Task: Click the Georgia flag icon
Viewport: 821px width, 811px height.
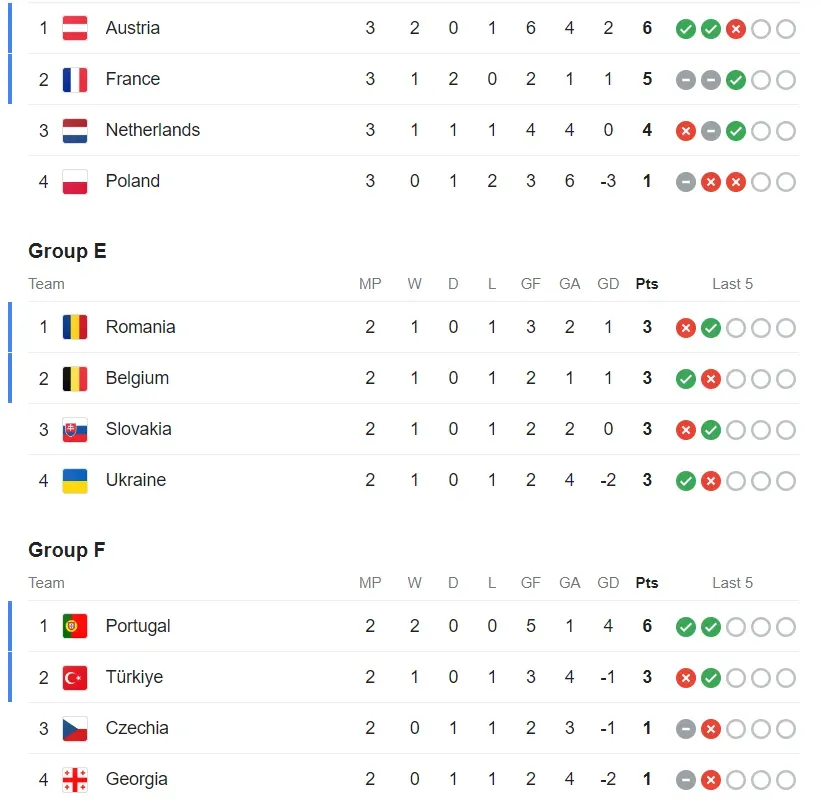Action: point(75,779)
